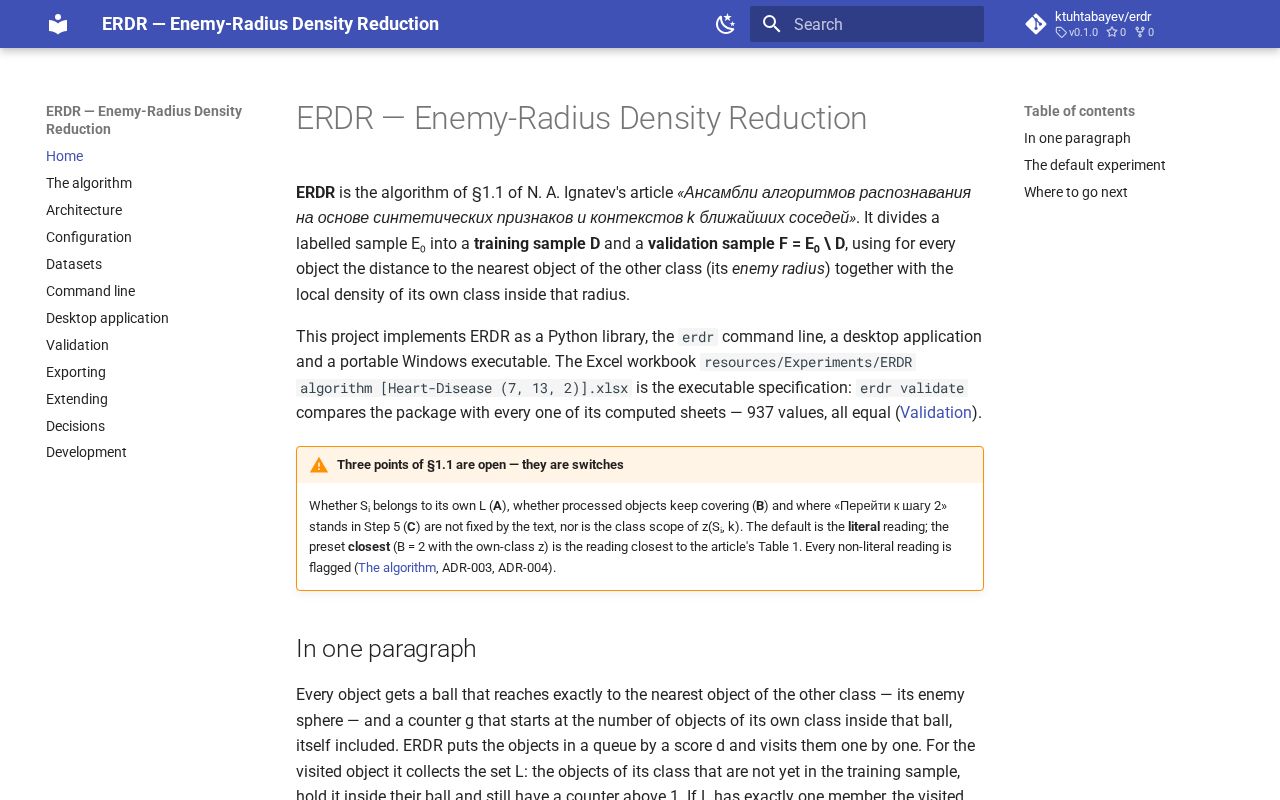Open the Development page
The image size is (1280, 800).
(x=86, y=452)
